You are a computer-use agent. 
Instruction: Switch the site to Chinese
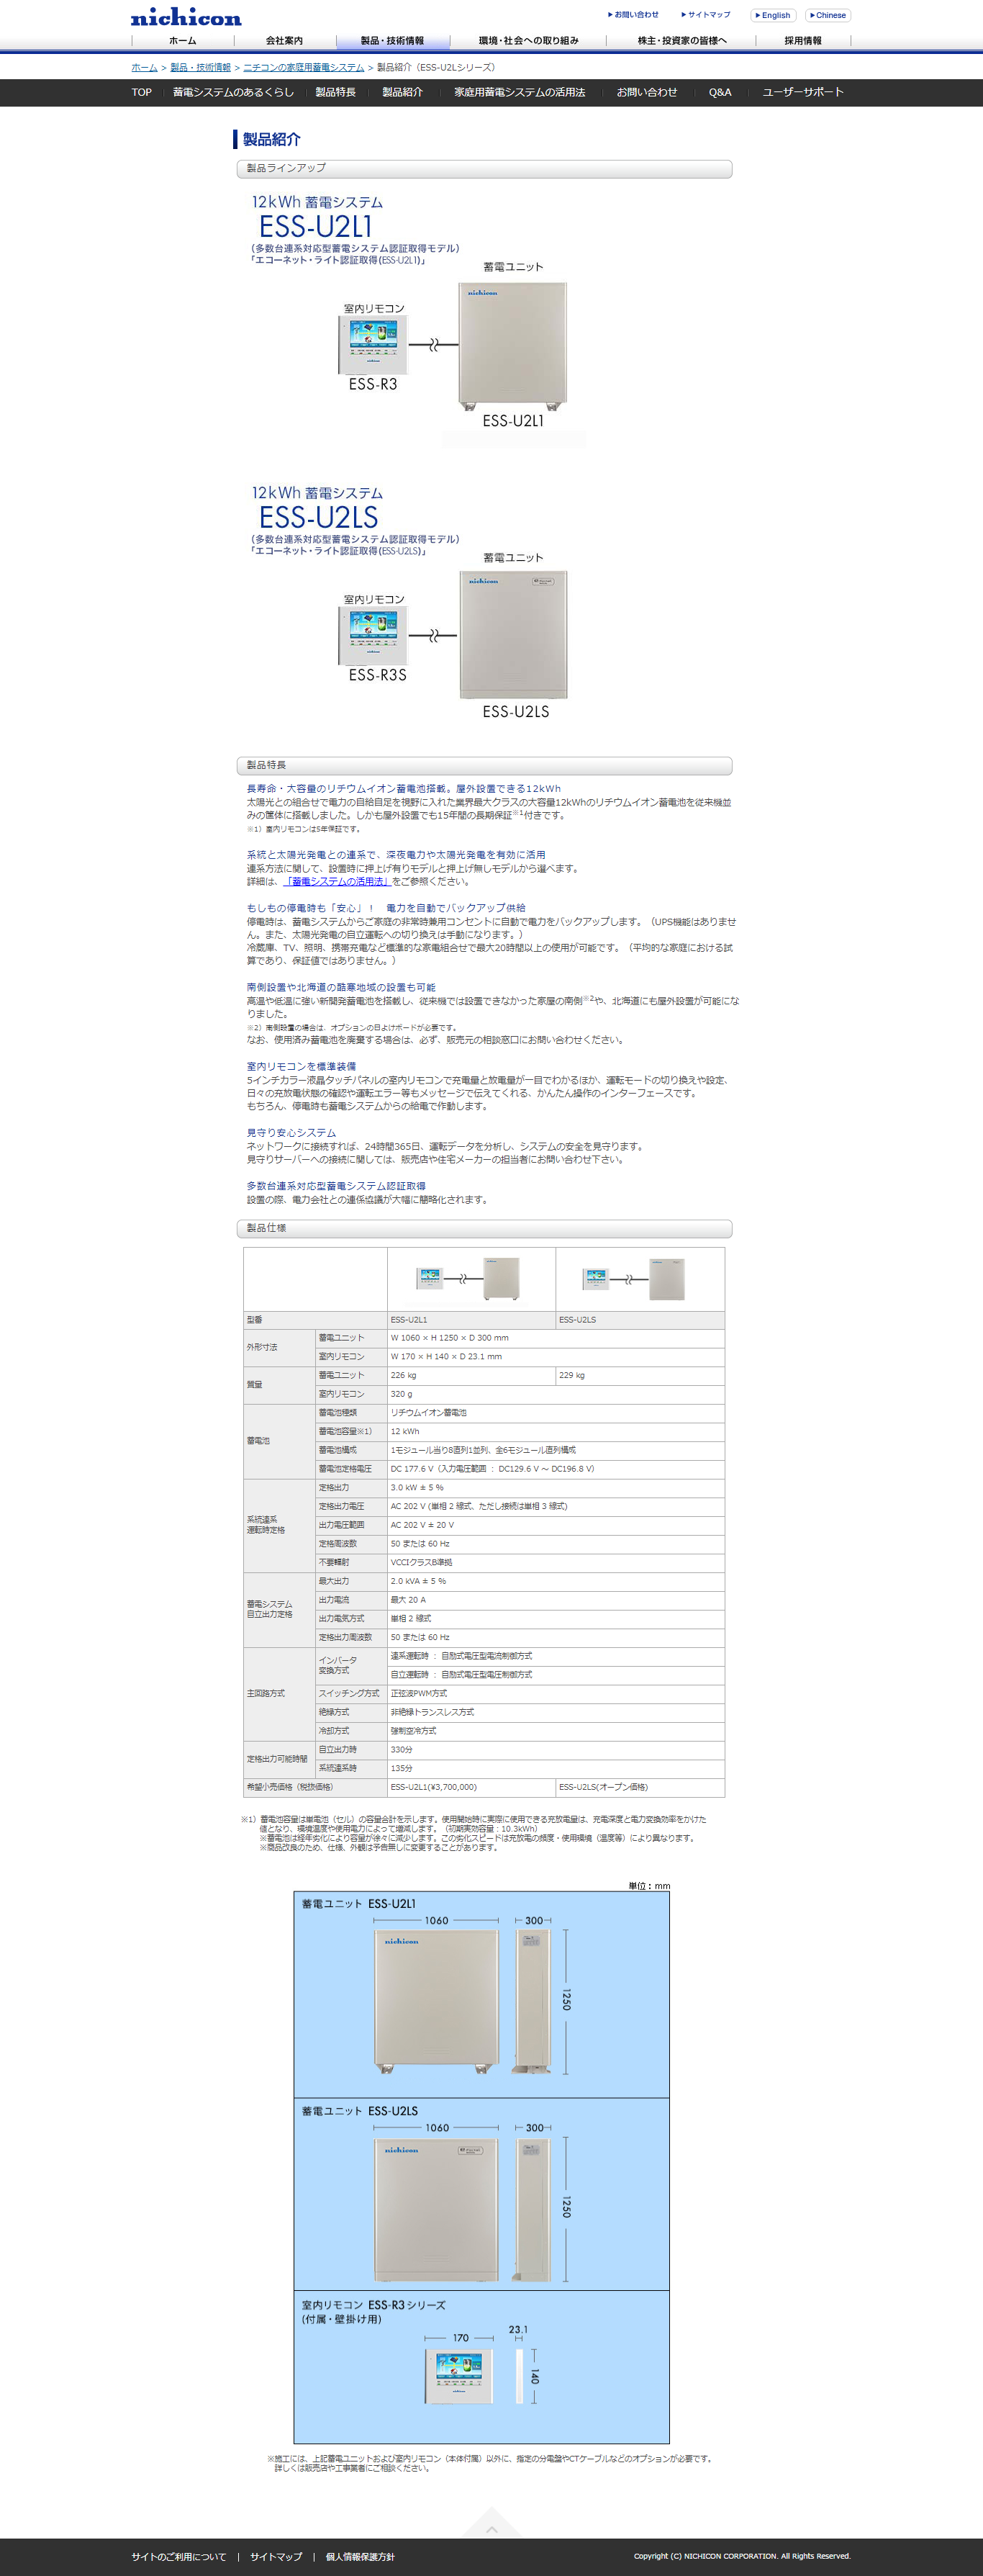pyautogui.click(x=828, y=15)
